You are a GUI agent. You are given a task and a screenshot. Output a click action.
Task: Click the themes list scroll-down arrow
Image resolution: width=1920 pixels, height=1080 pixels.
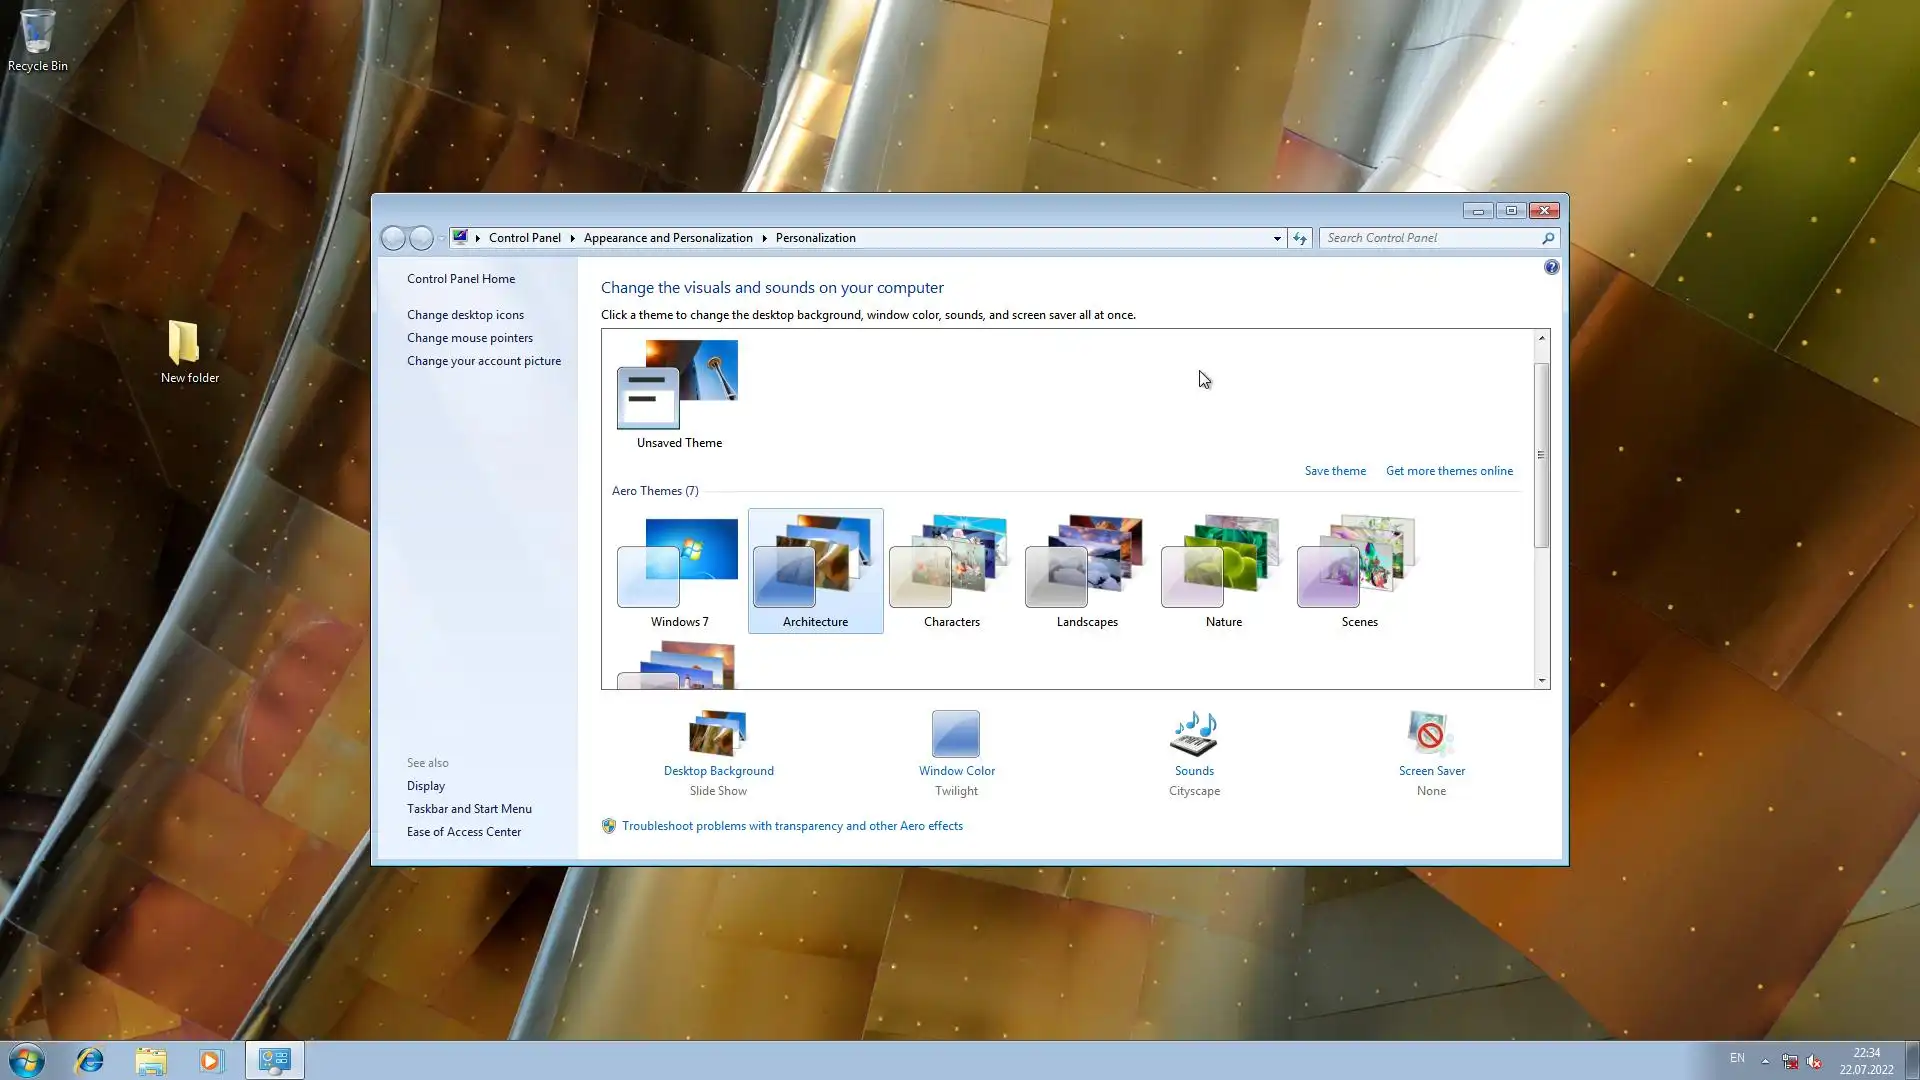click(x=1541, y=680)
